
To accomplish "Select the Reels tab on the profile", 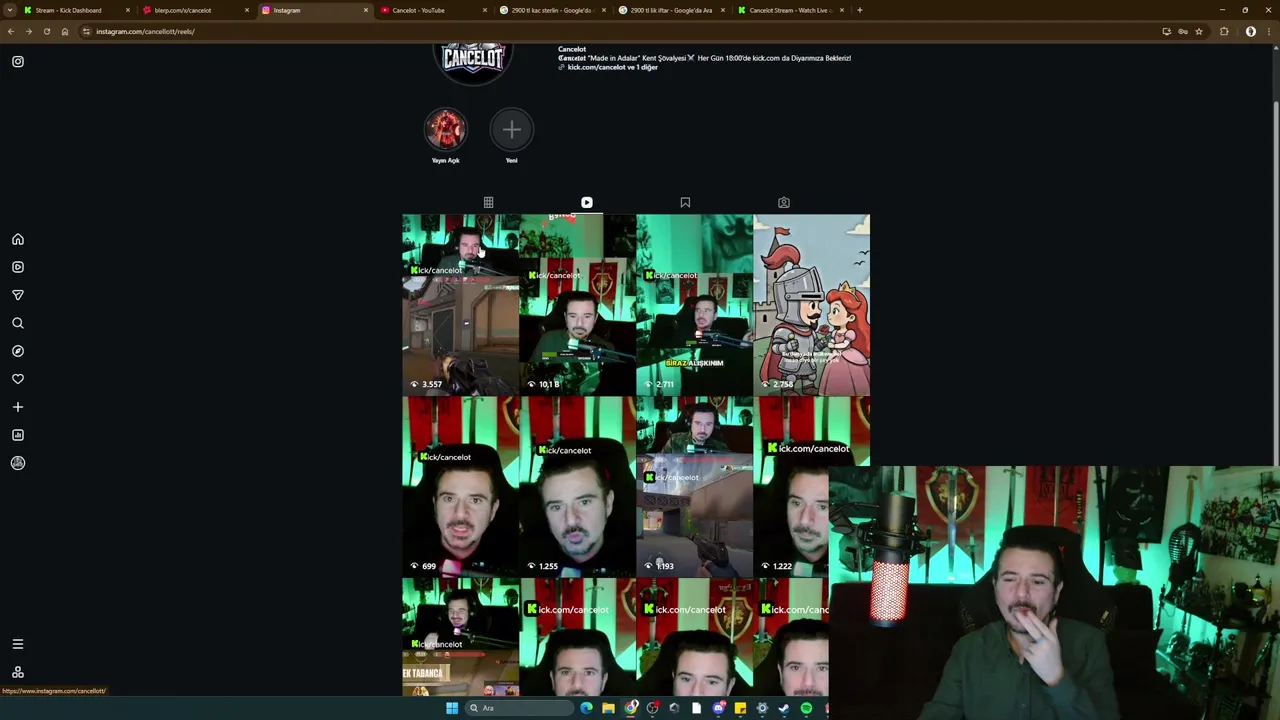I will coord(587,202).
